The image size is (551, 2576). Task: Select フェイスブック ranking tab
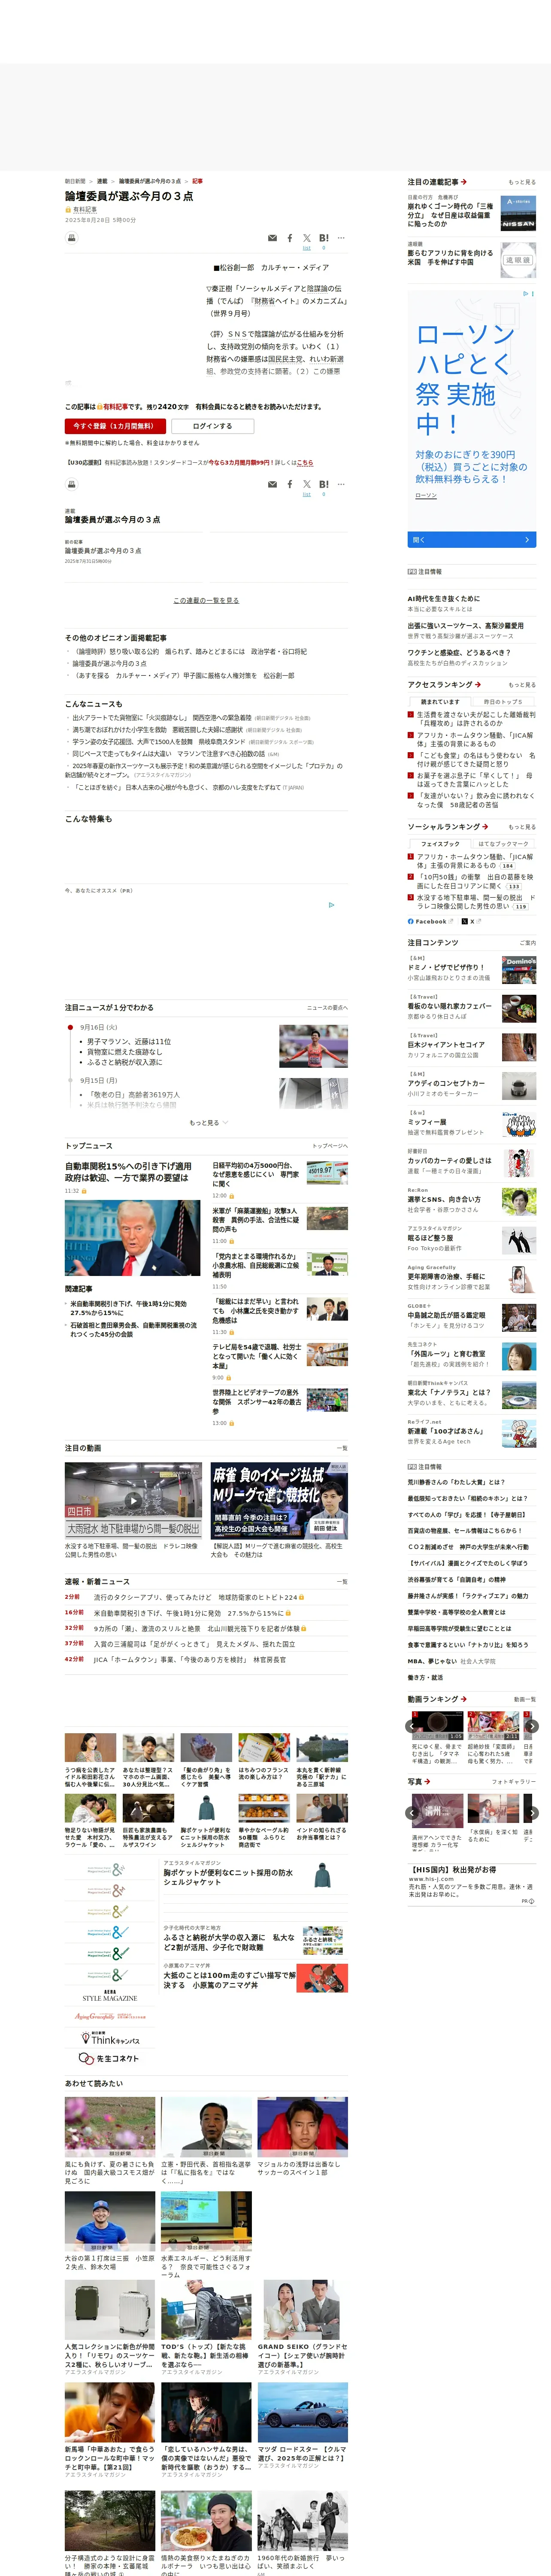click(x=440, y=843)
